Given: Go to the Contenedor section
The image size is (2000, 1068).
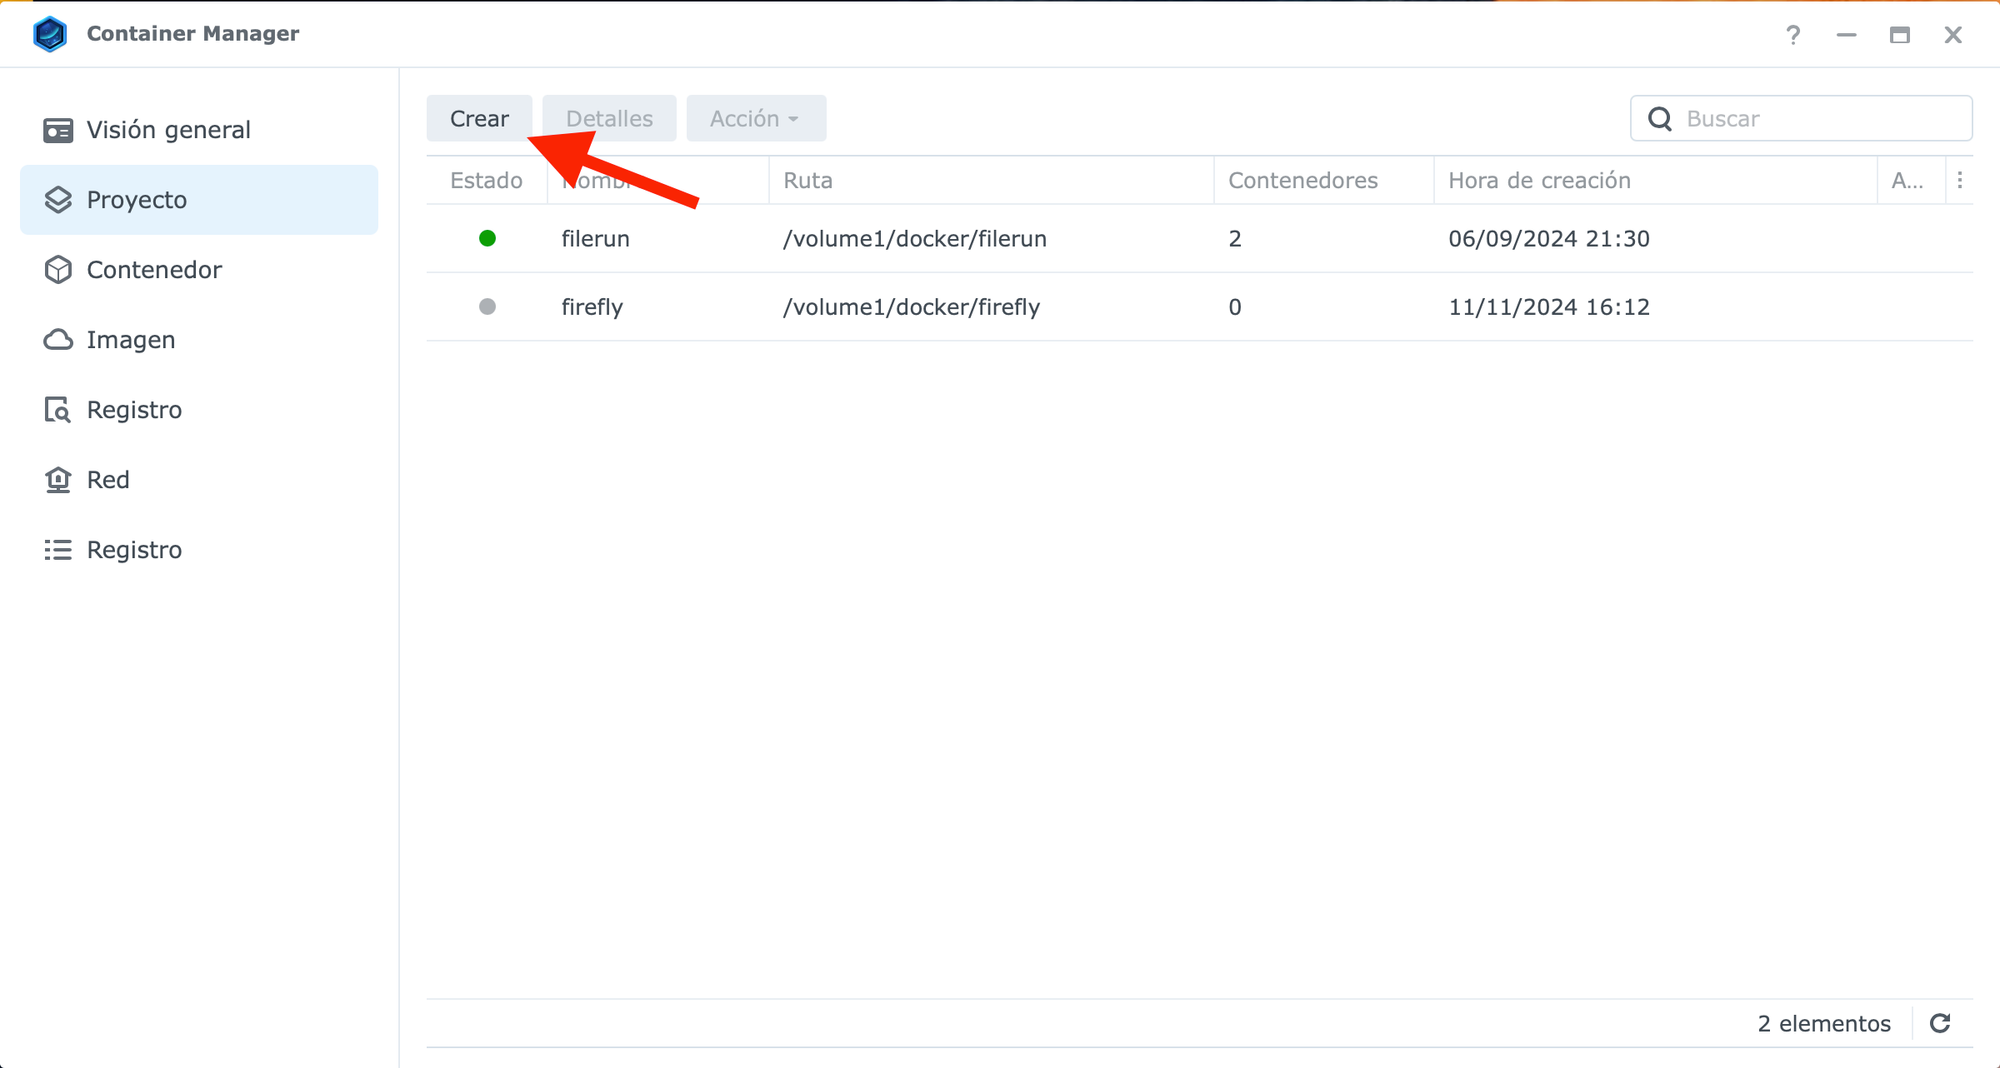Looking at the screenshot, I should [x=199, y=270].
